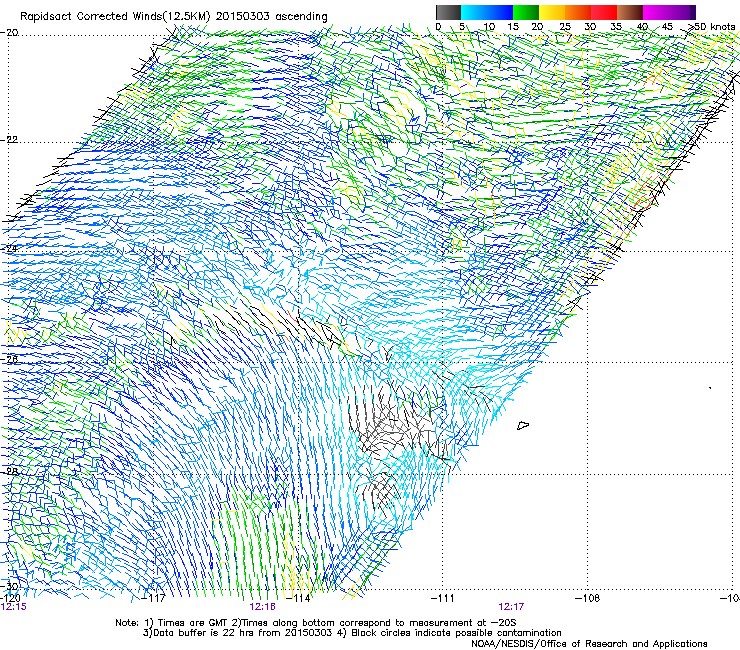This screenshot has width=740, height=650.
Task: Click the gray 0-5 knots legend swatch
Action: [x=449, y=12]
